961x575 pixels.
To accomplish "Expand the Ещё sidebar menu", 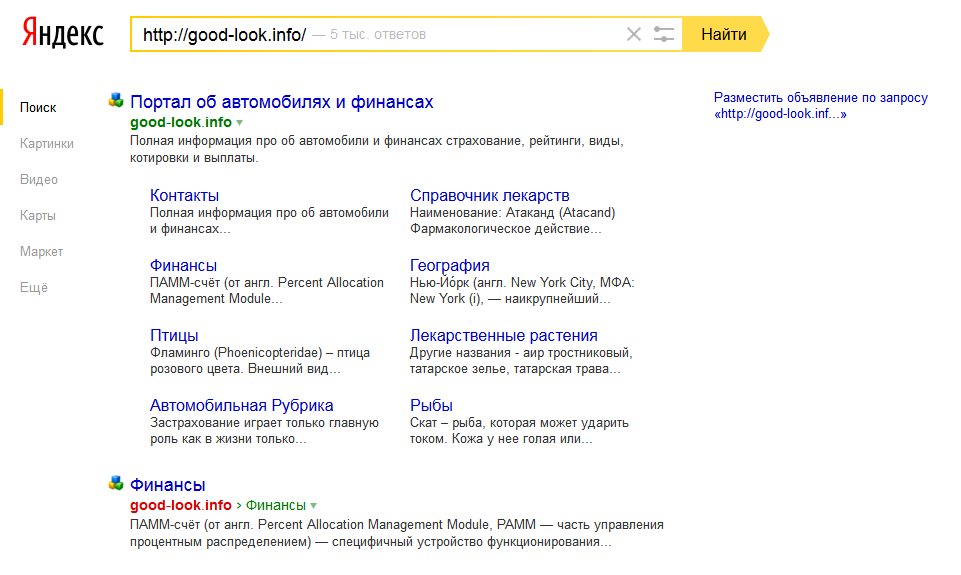I will click(34, 288).
